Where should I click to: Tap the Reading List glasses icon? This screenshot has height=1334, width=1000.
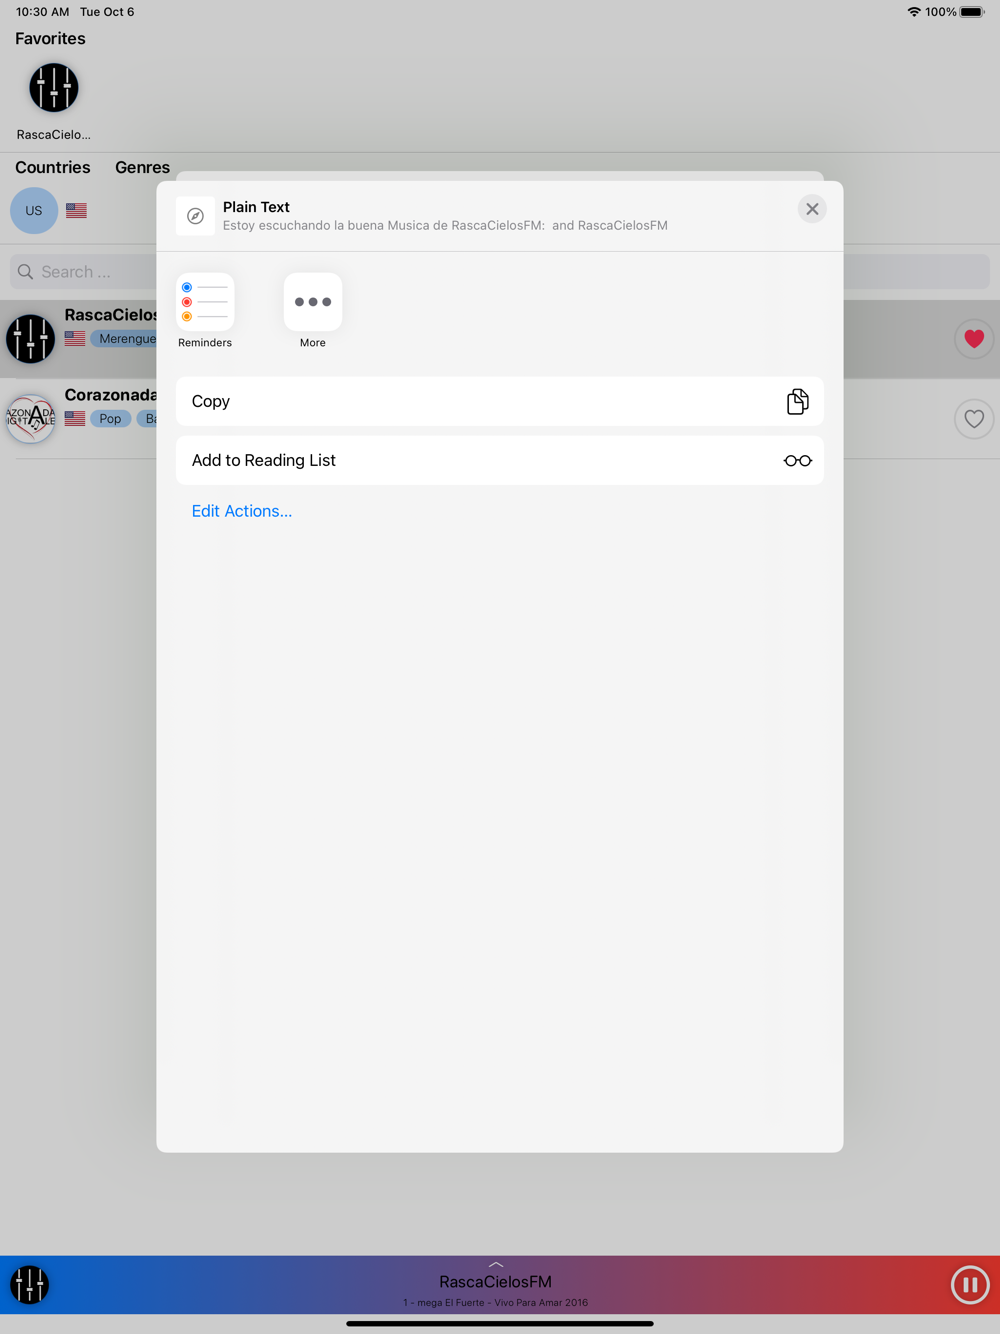pos(797,461)
